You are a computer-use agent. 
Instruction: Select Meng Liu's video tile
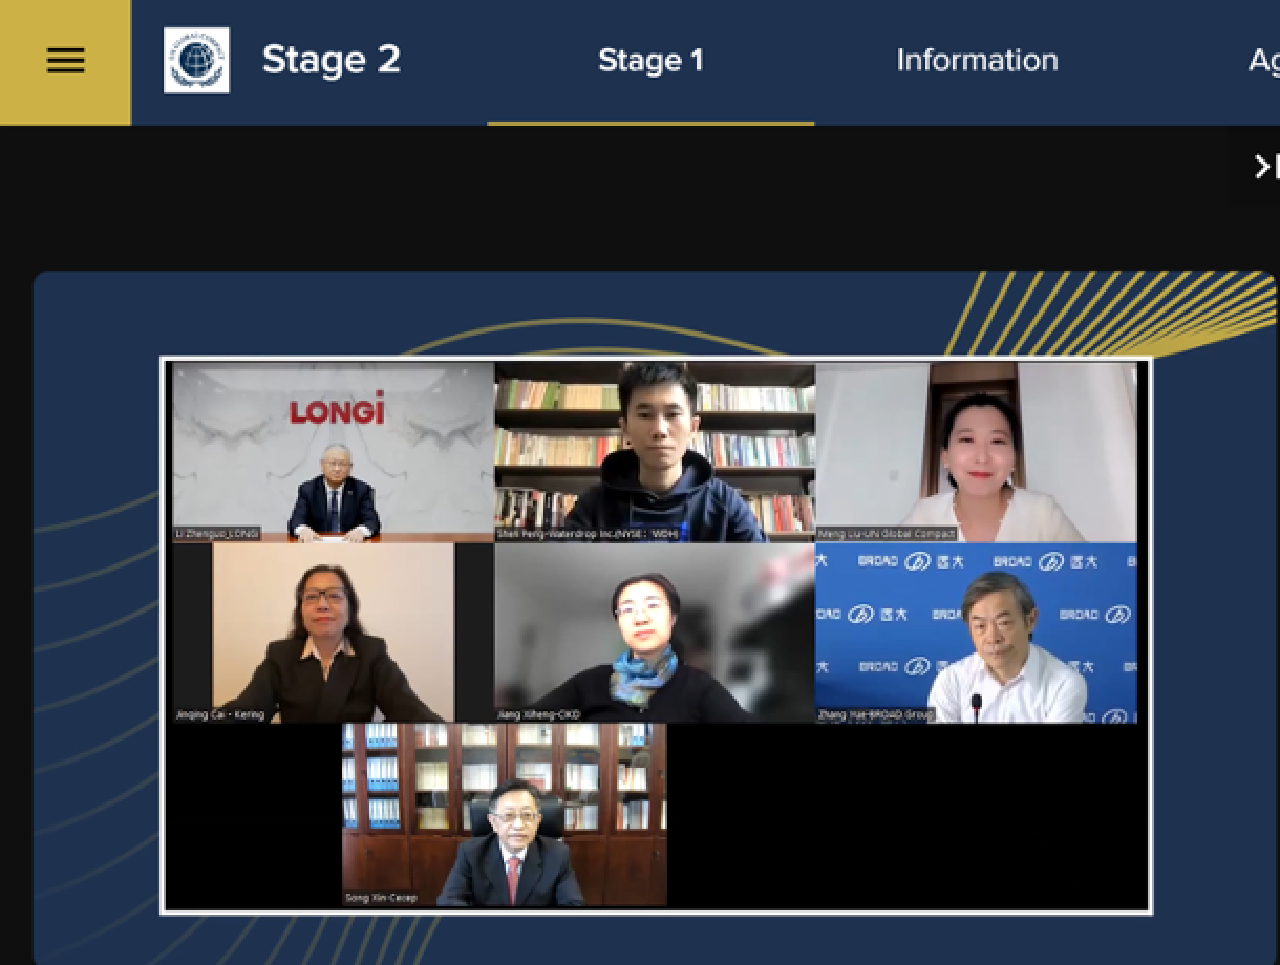976,452
